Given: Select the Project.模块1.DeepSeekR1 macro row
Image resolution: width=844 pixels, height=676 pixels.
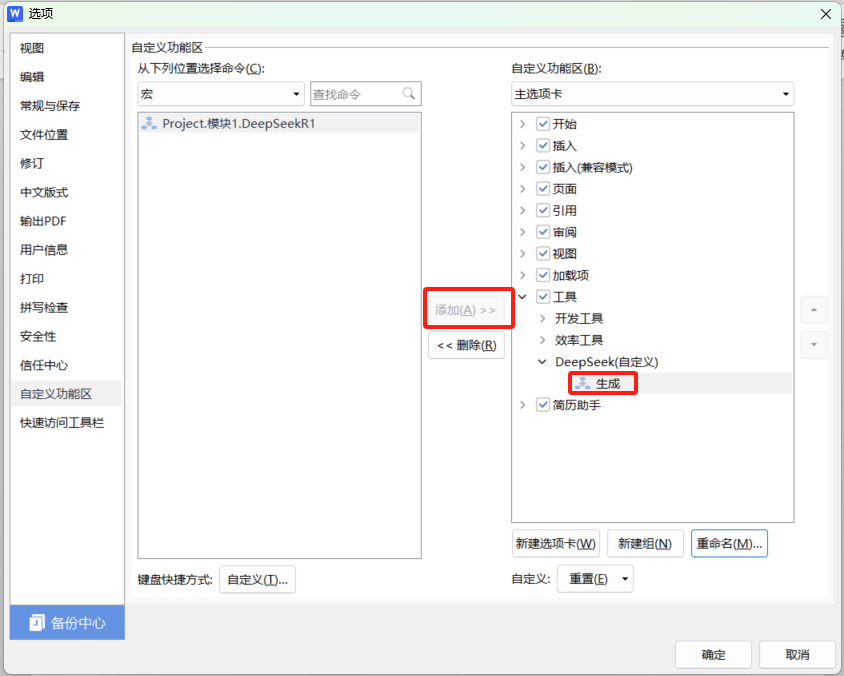Looking at the screenshot, I should click(x=279, y=124).
